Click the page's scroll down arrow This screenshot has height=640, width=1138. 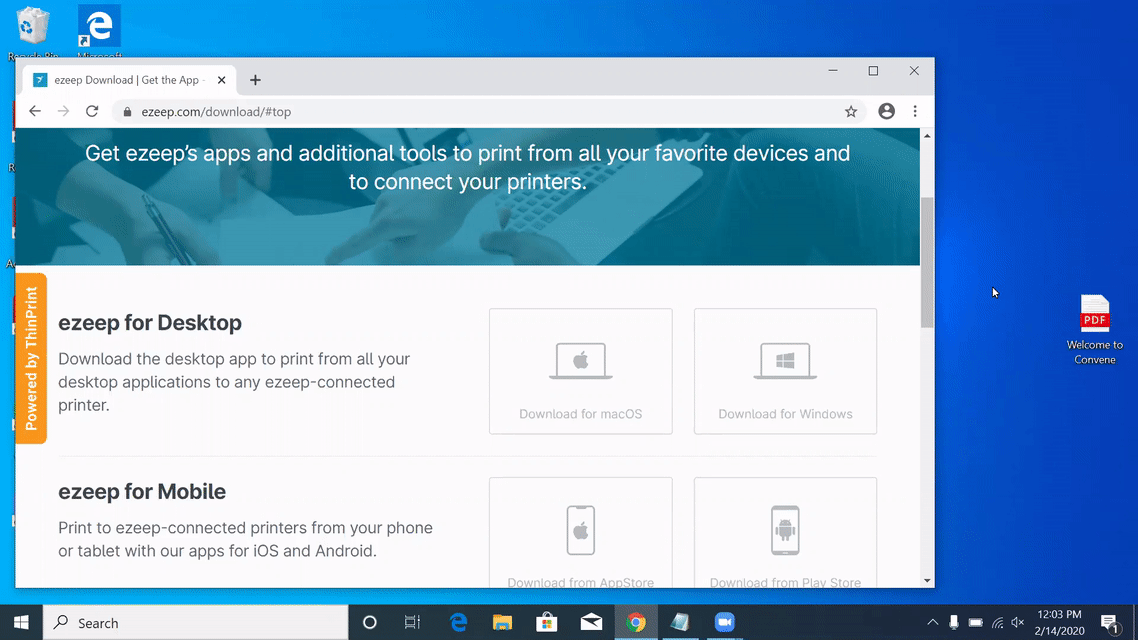pyautogui.click(x=927, y=580)
